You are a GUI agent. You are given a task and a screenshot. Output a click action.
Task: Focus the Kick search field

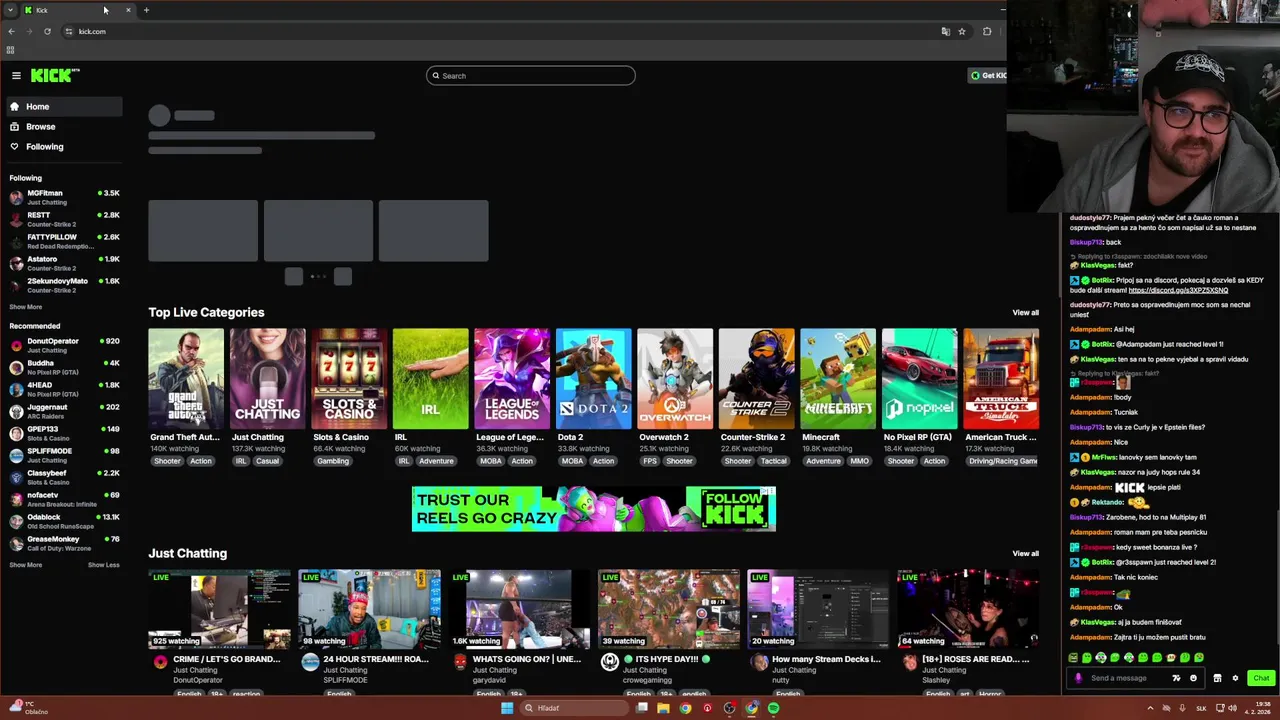point(531,75)
